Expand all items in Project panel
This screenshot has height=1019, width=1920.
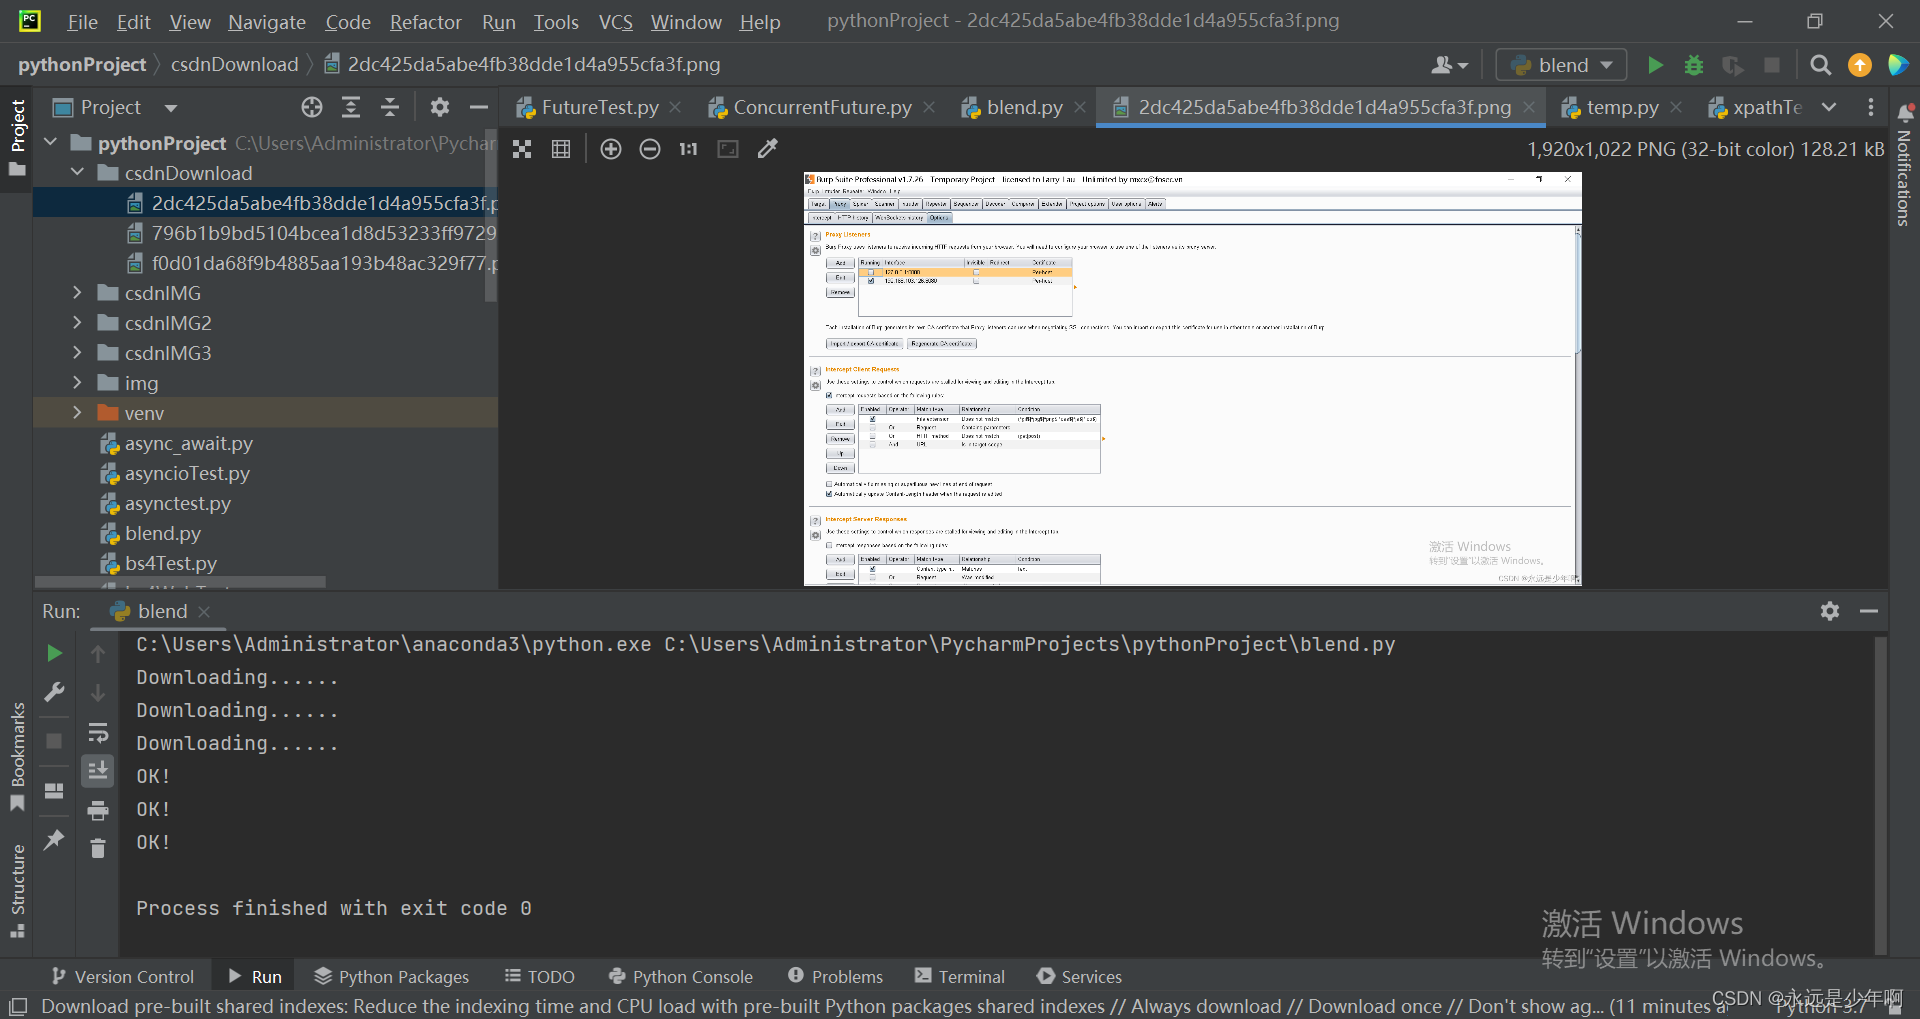[351, 107]
